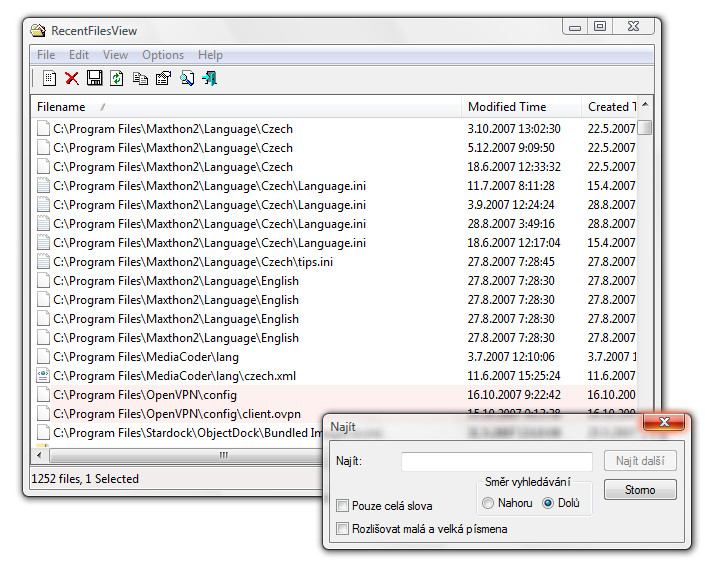
Task: Click the 'Storno' button
Action: [x=640, y=489]
